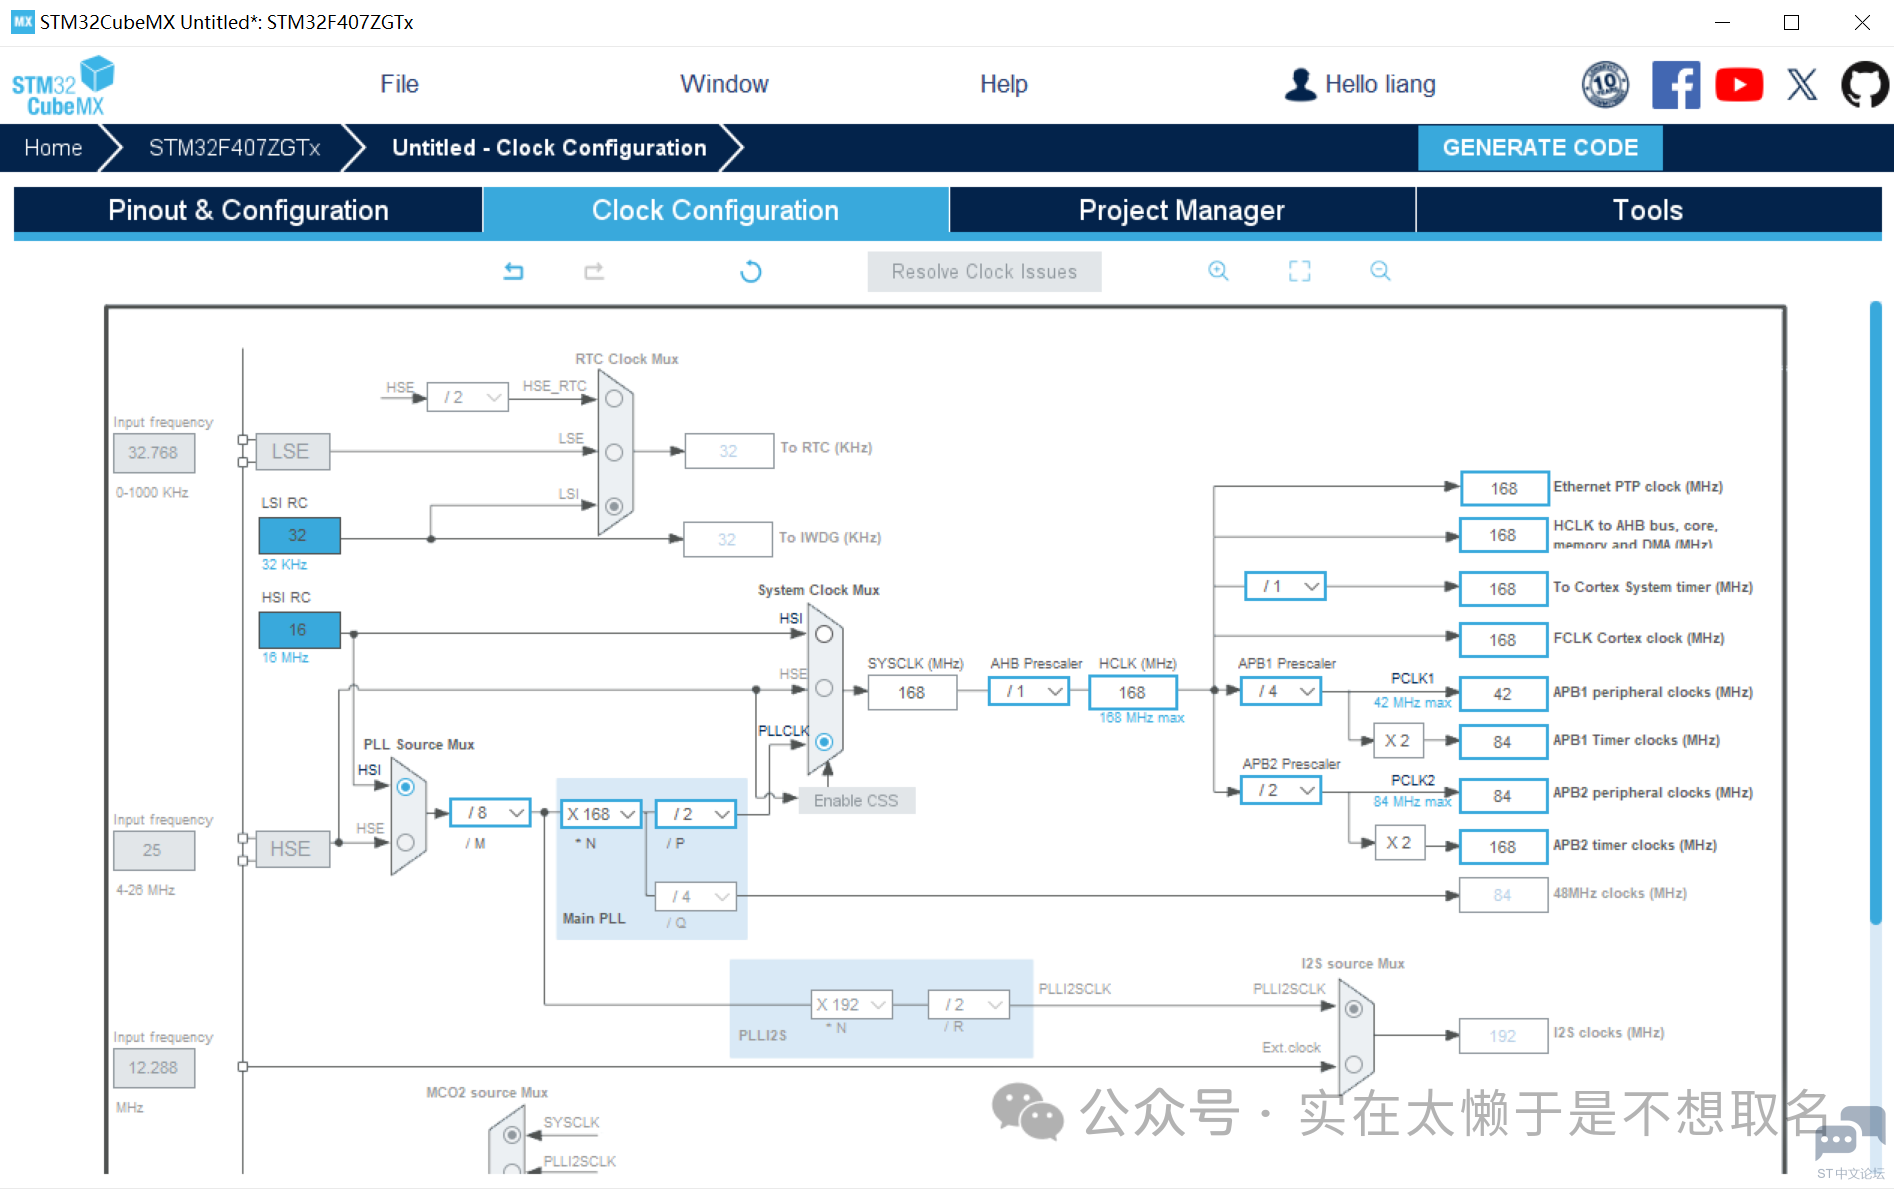
Task: Open the ST 10-year anniversary badge
Action: [x=1605, y=84]
